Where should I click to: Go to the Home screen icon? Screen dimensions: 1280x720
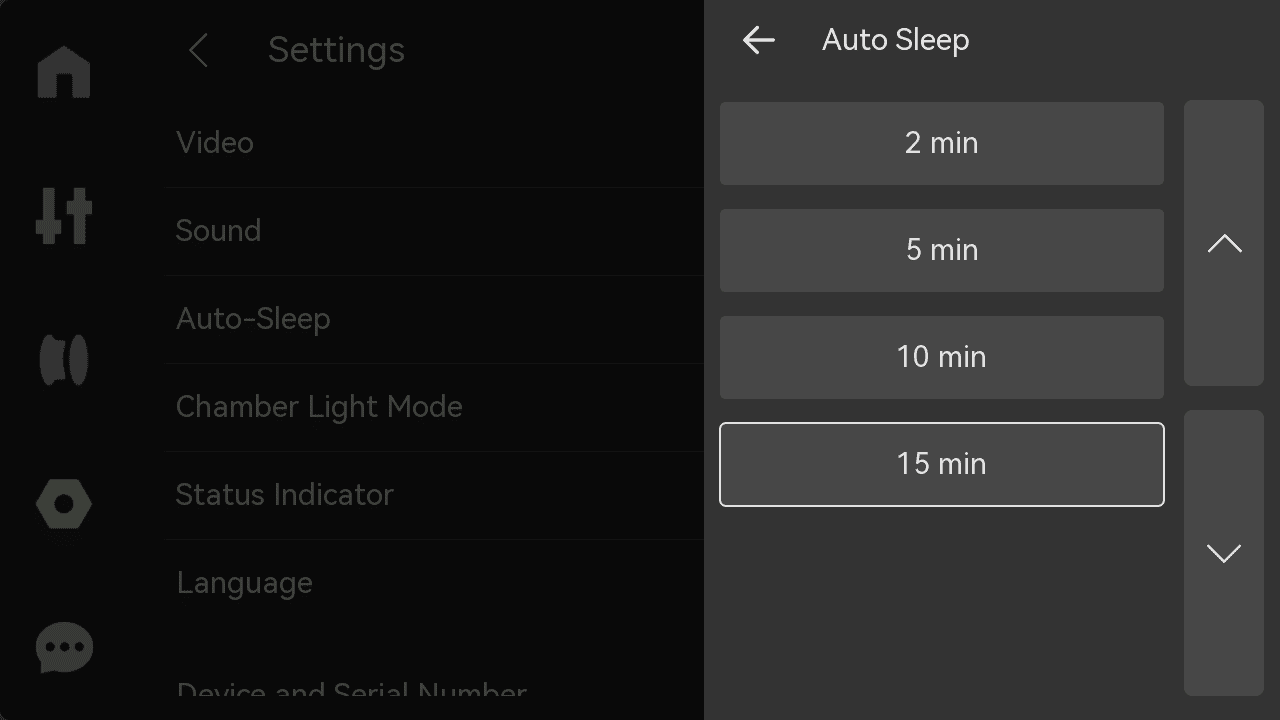click(64, 72)
